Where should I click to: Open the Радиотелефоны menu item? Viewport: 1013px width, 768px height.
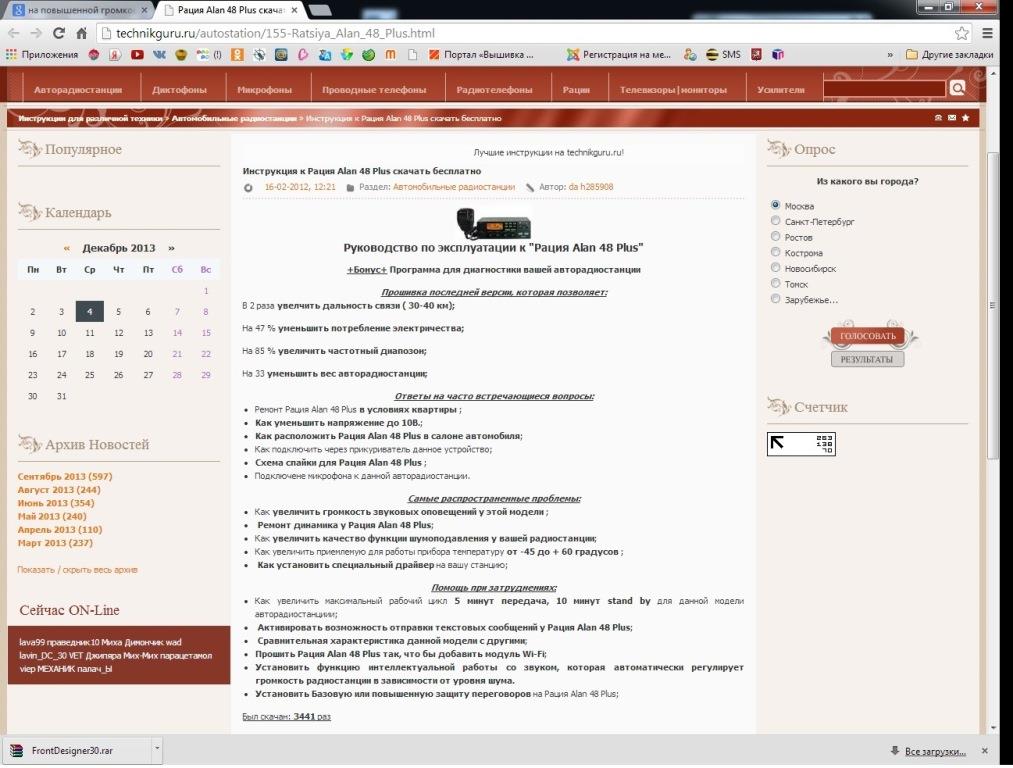pyautogui.click(x=494, y=90)
